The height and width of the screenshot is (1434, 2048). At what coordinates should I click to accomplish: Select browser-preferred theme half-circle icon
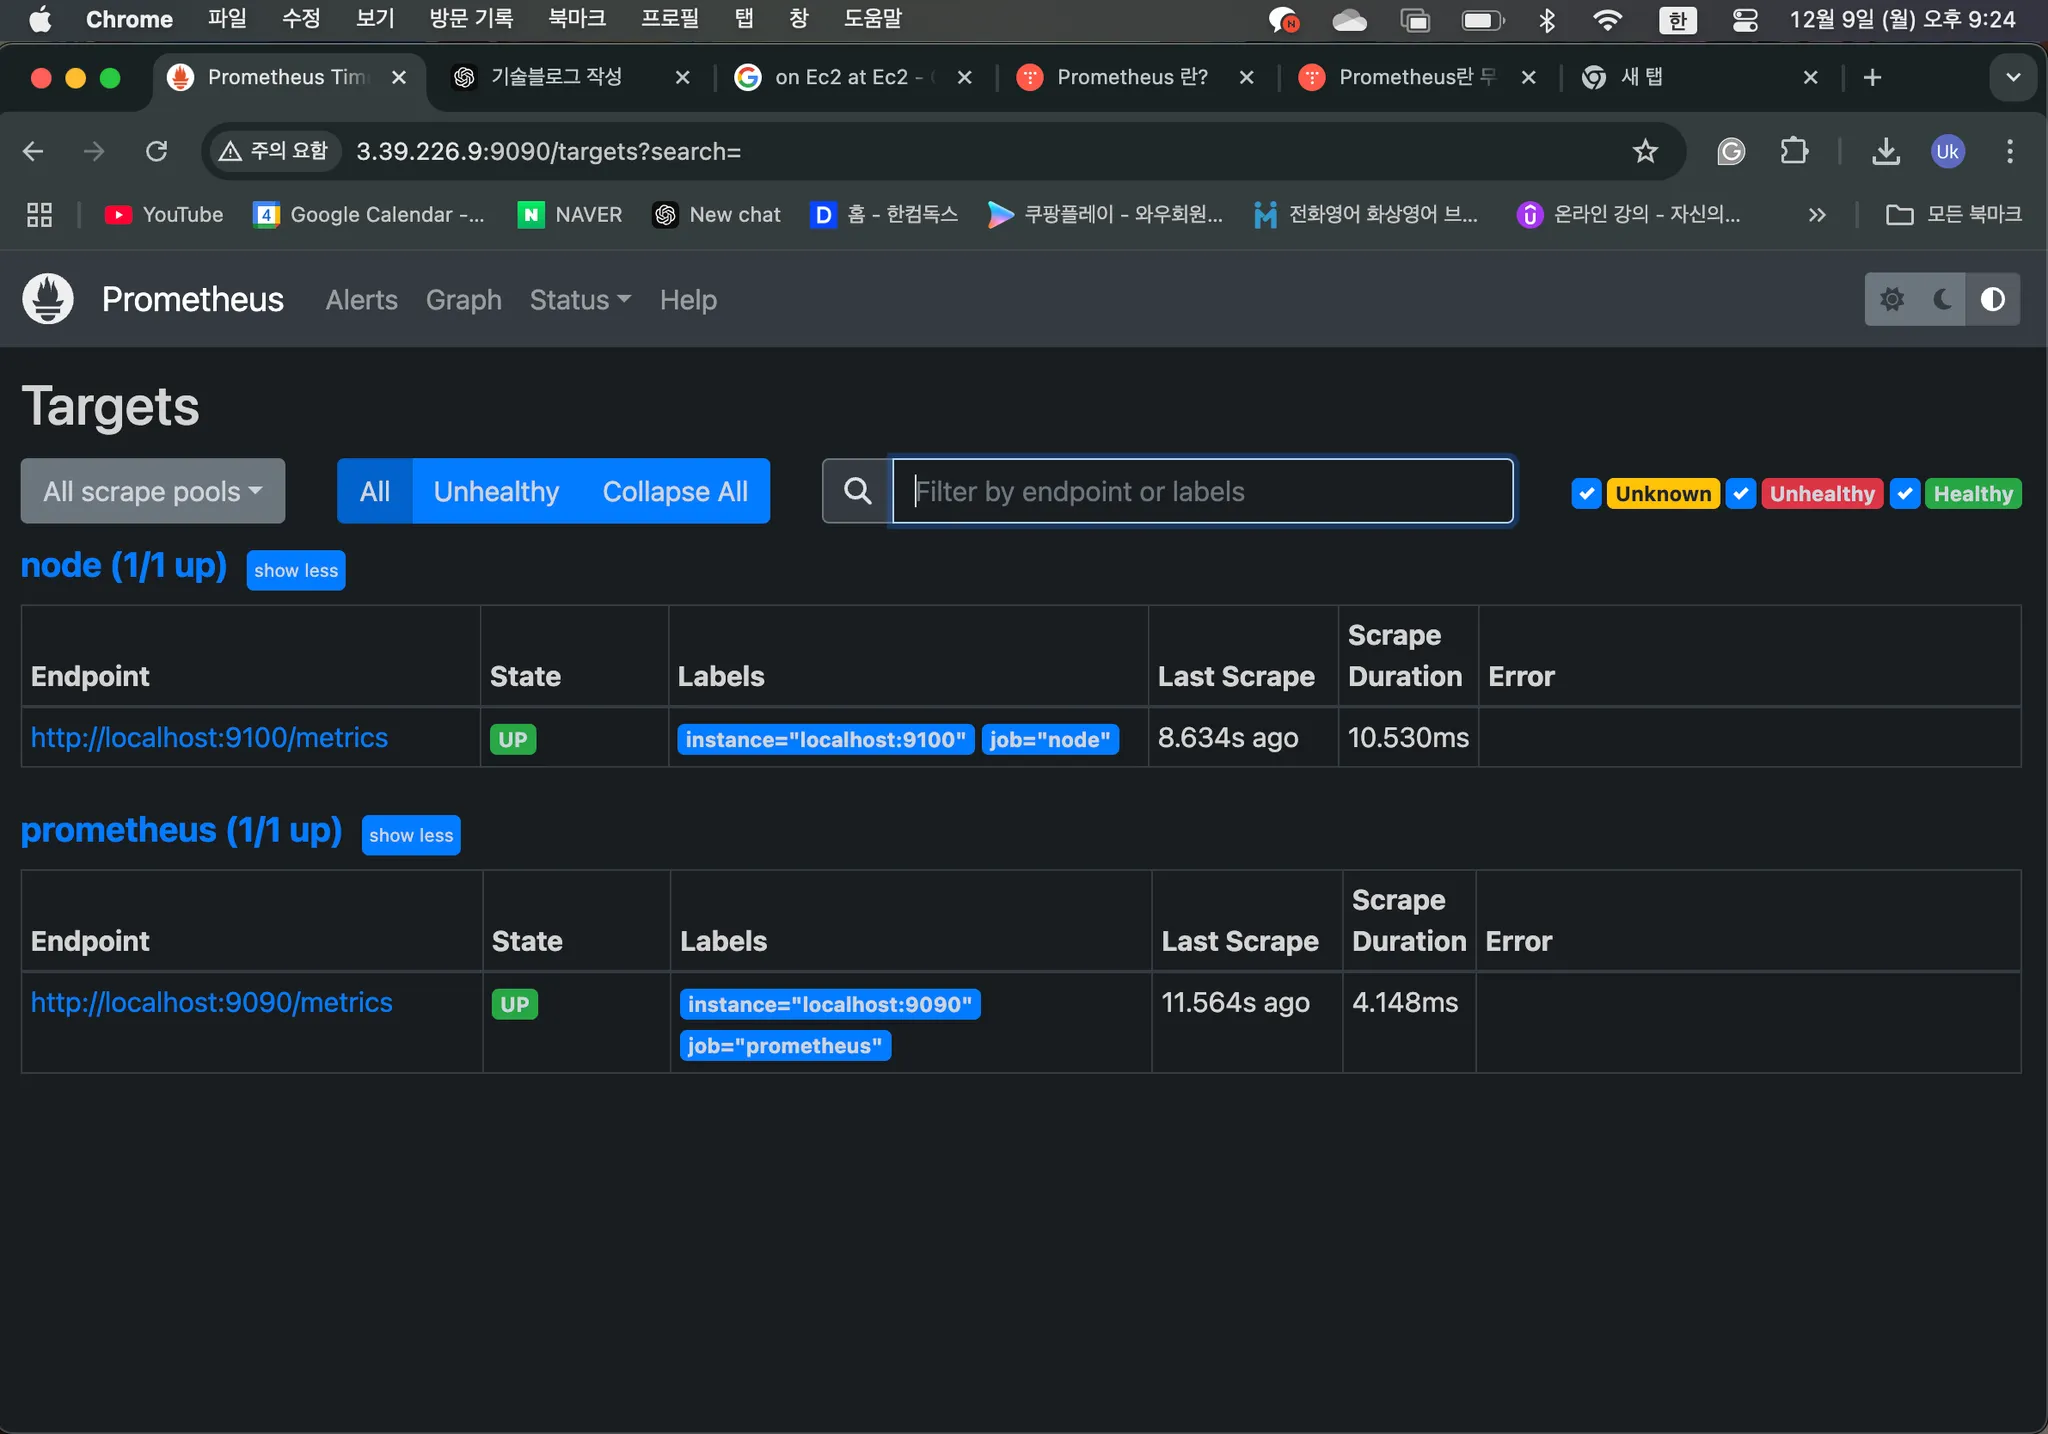point(1993,299)
